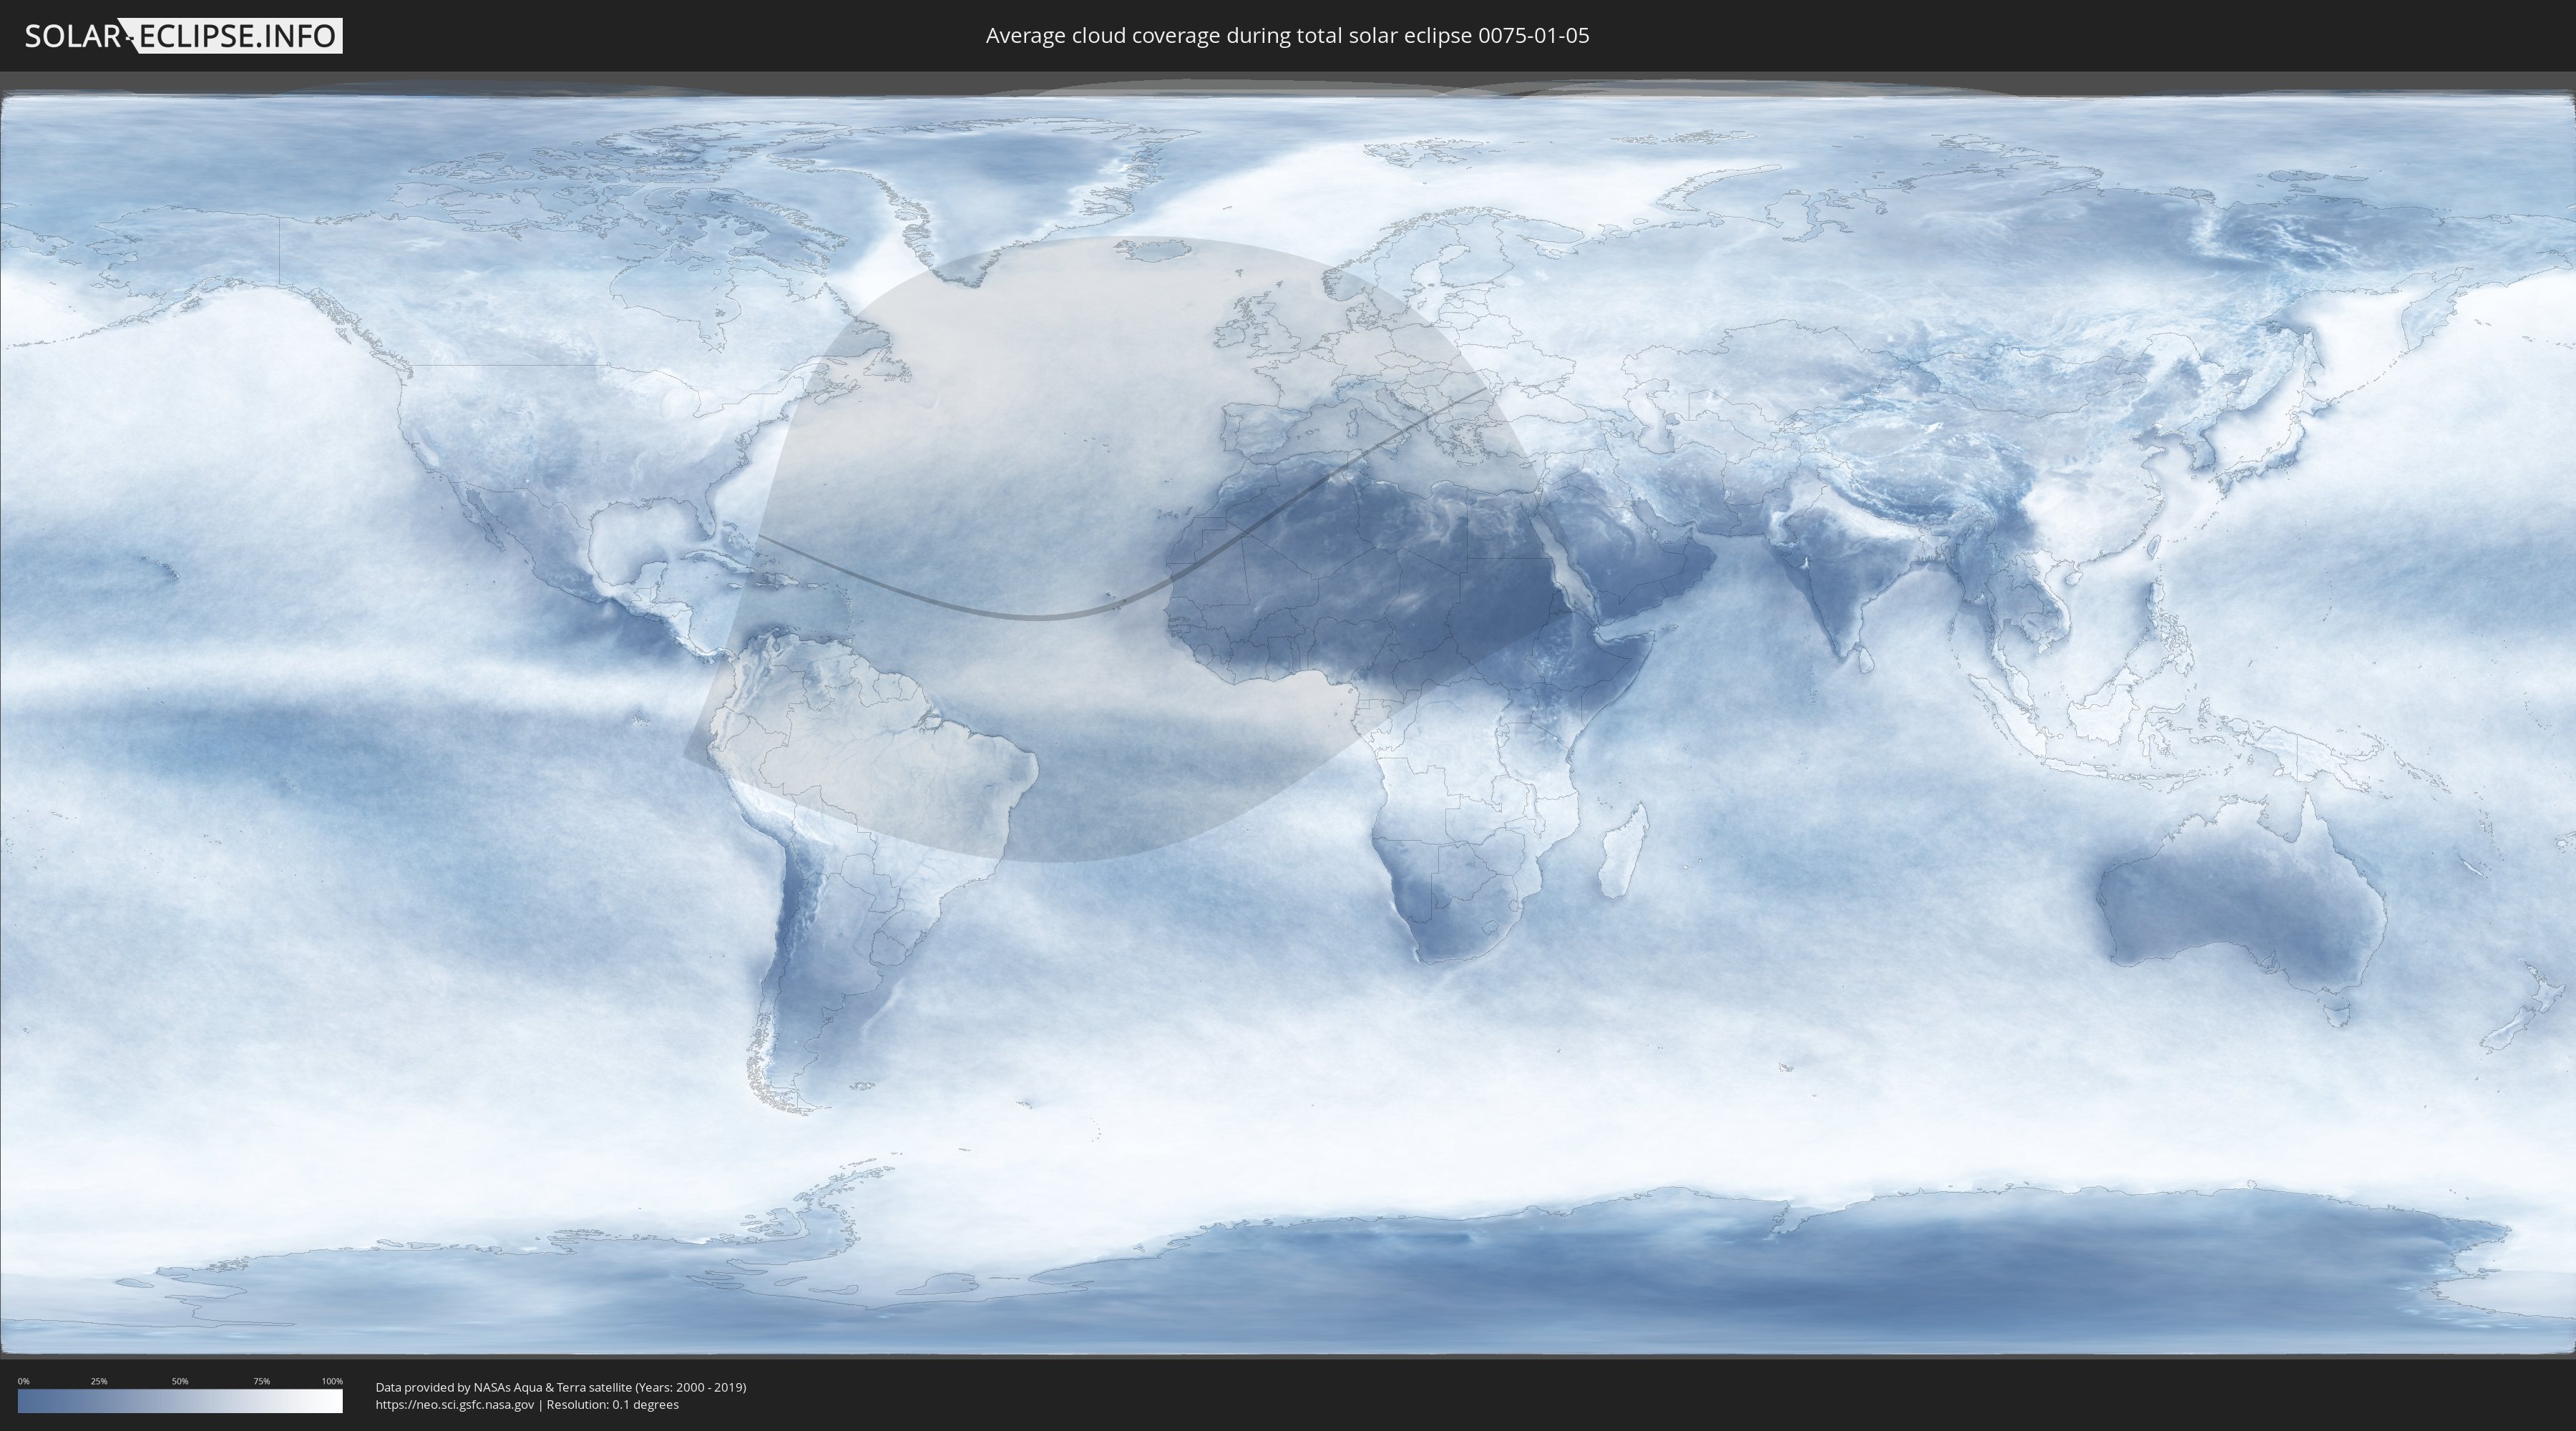Image resolution: width=2576 pixels, height=1431 pixels.
Task: Click the 75% legend label
Action: [261, 1381]
